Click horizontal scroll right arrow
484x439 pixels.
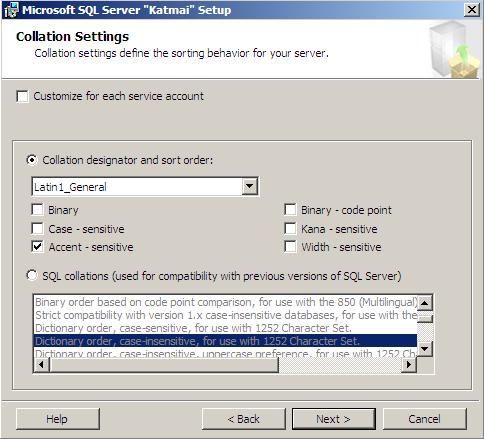click(409, 365)
